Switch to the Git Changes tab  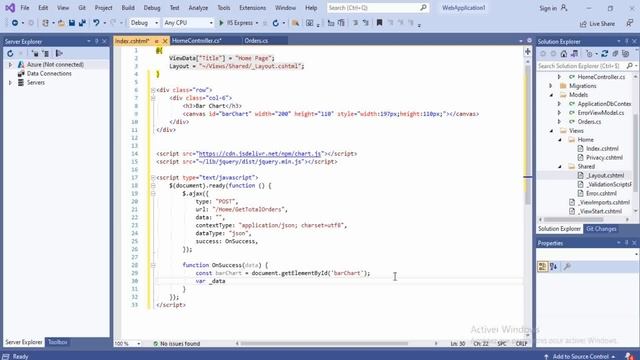(601, 229)
